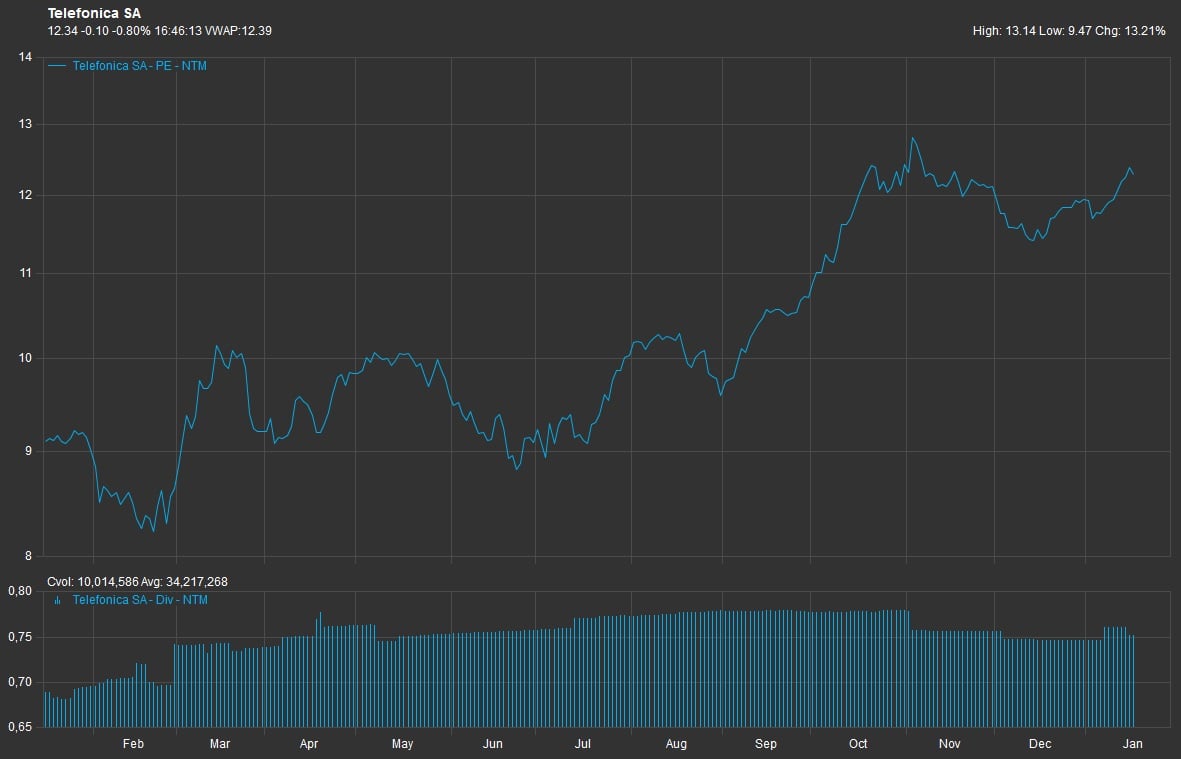Screen dimensions: 1181x759
Task: Click the 12 value on the PE axis
Action: [26, 195]
